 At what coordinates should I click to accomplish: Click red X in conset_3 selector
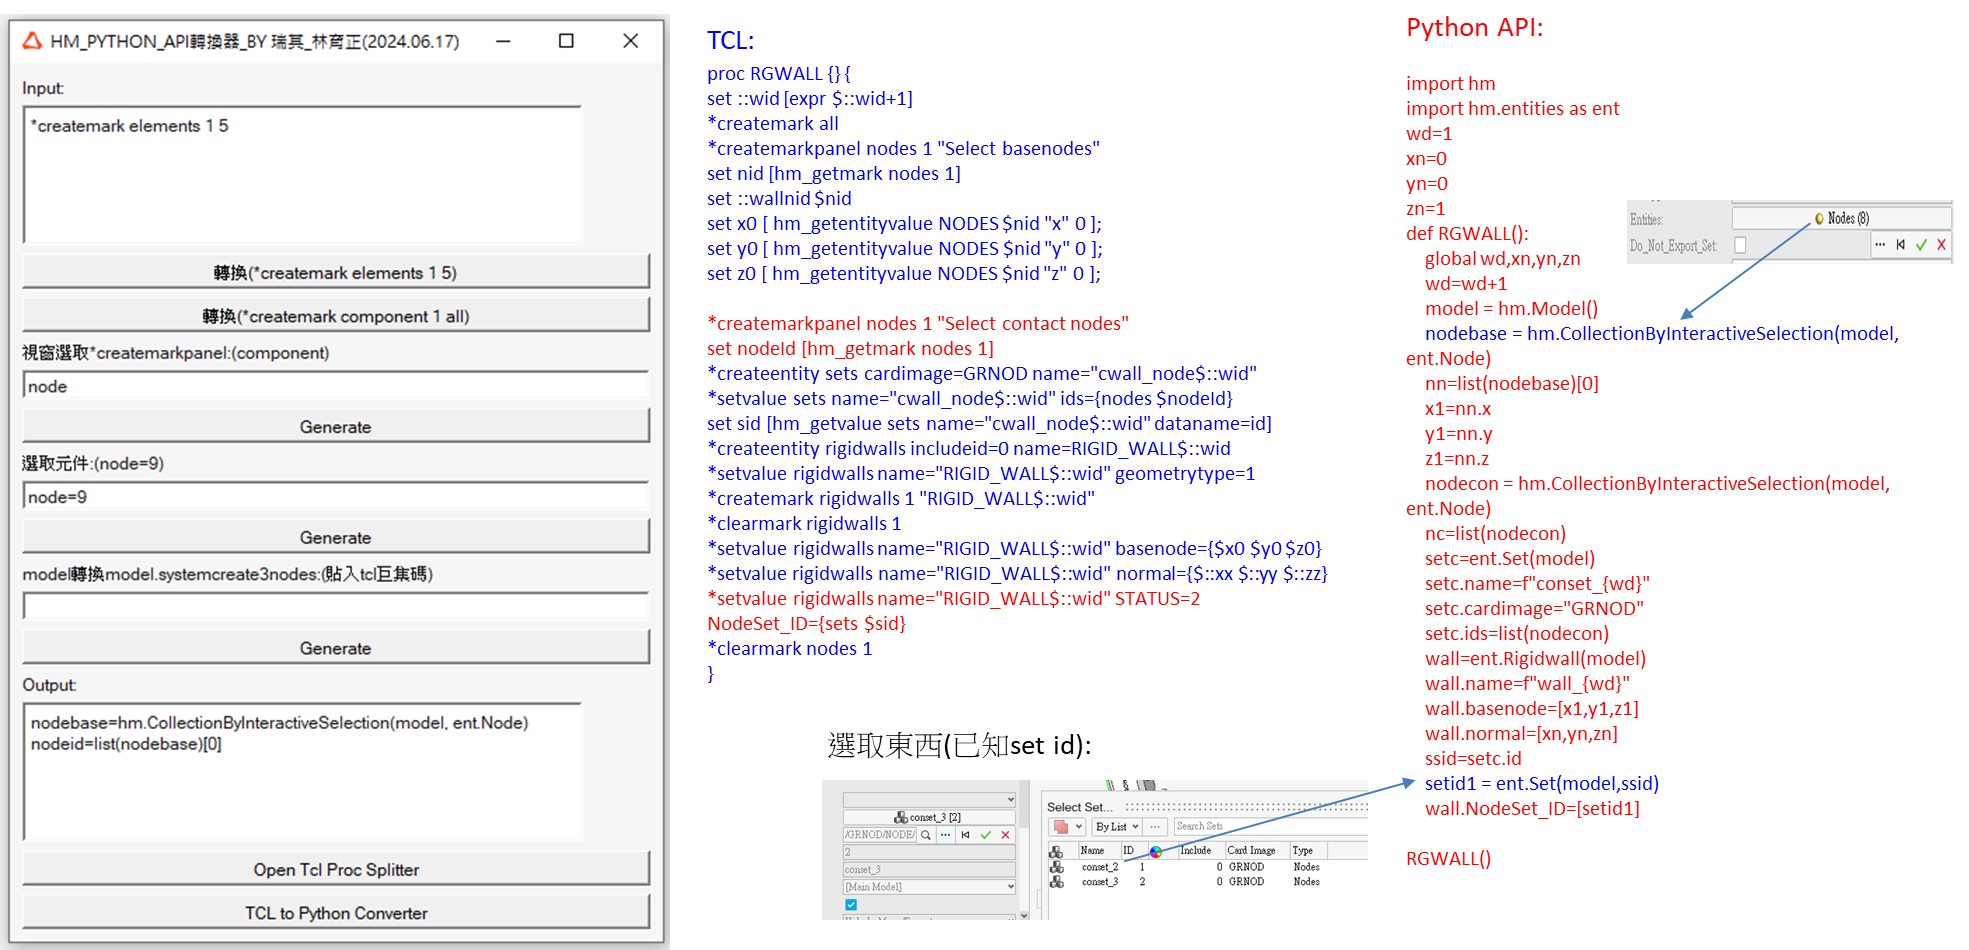pyautogui.click(x=1005, y=835)
